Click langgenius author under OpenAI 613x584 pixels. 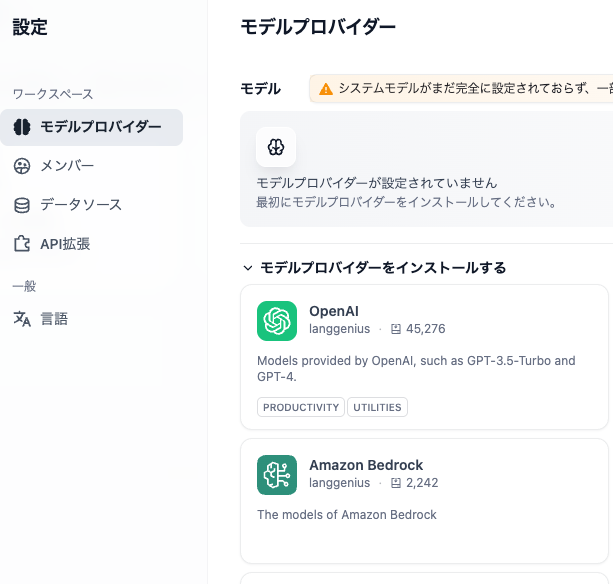point(339,329)
